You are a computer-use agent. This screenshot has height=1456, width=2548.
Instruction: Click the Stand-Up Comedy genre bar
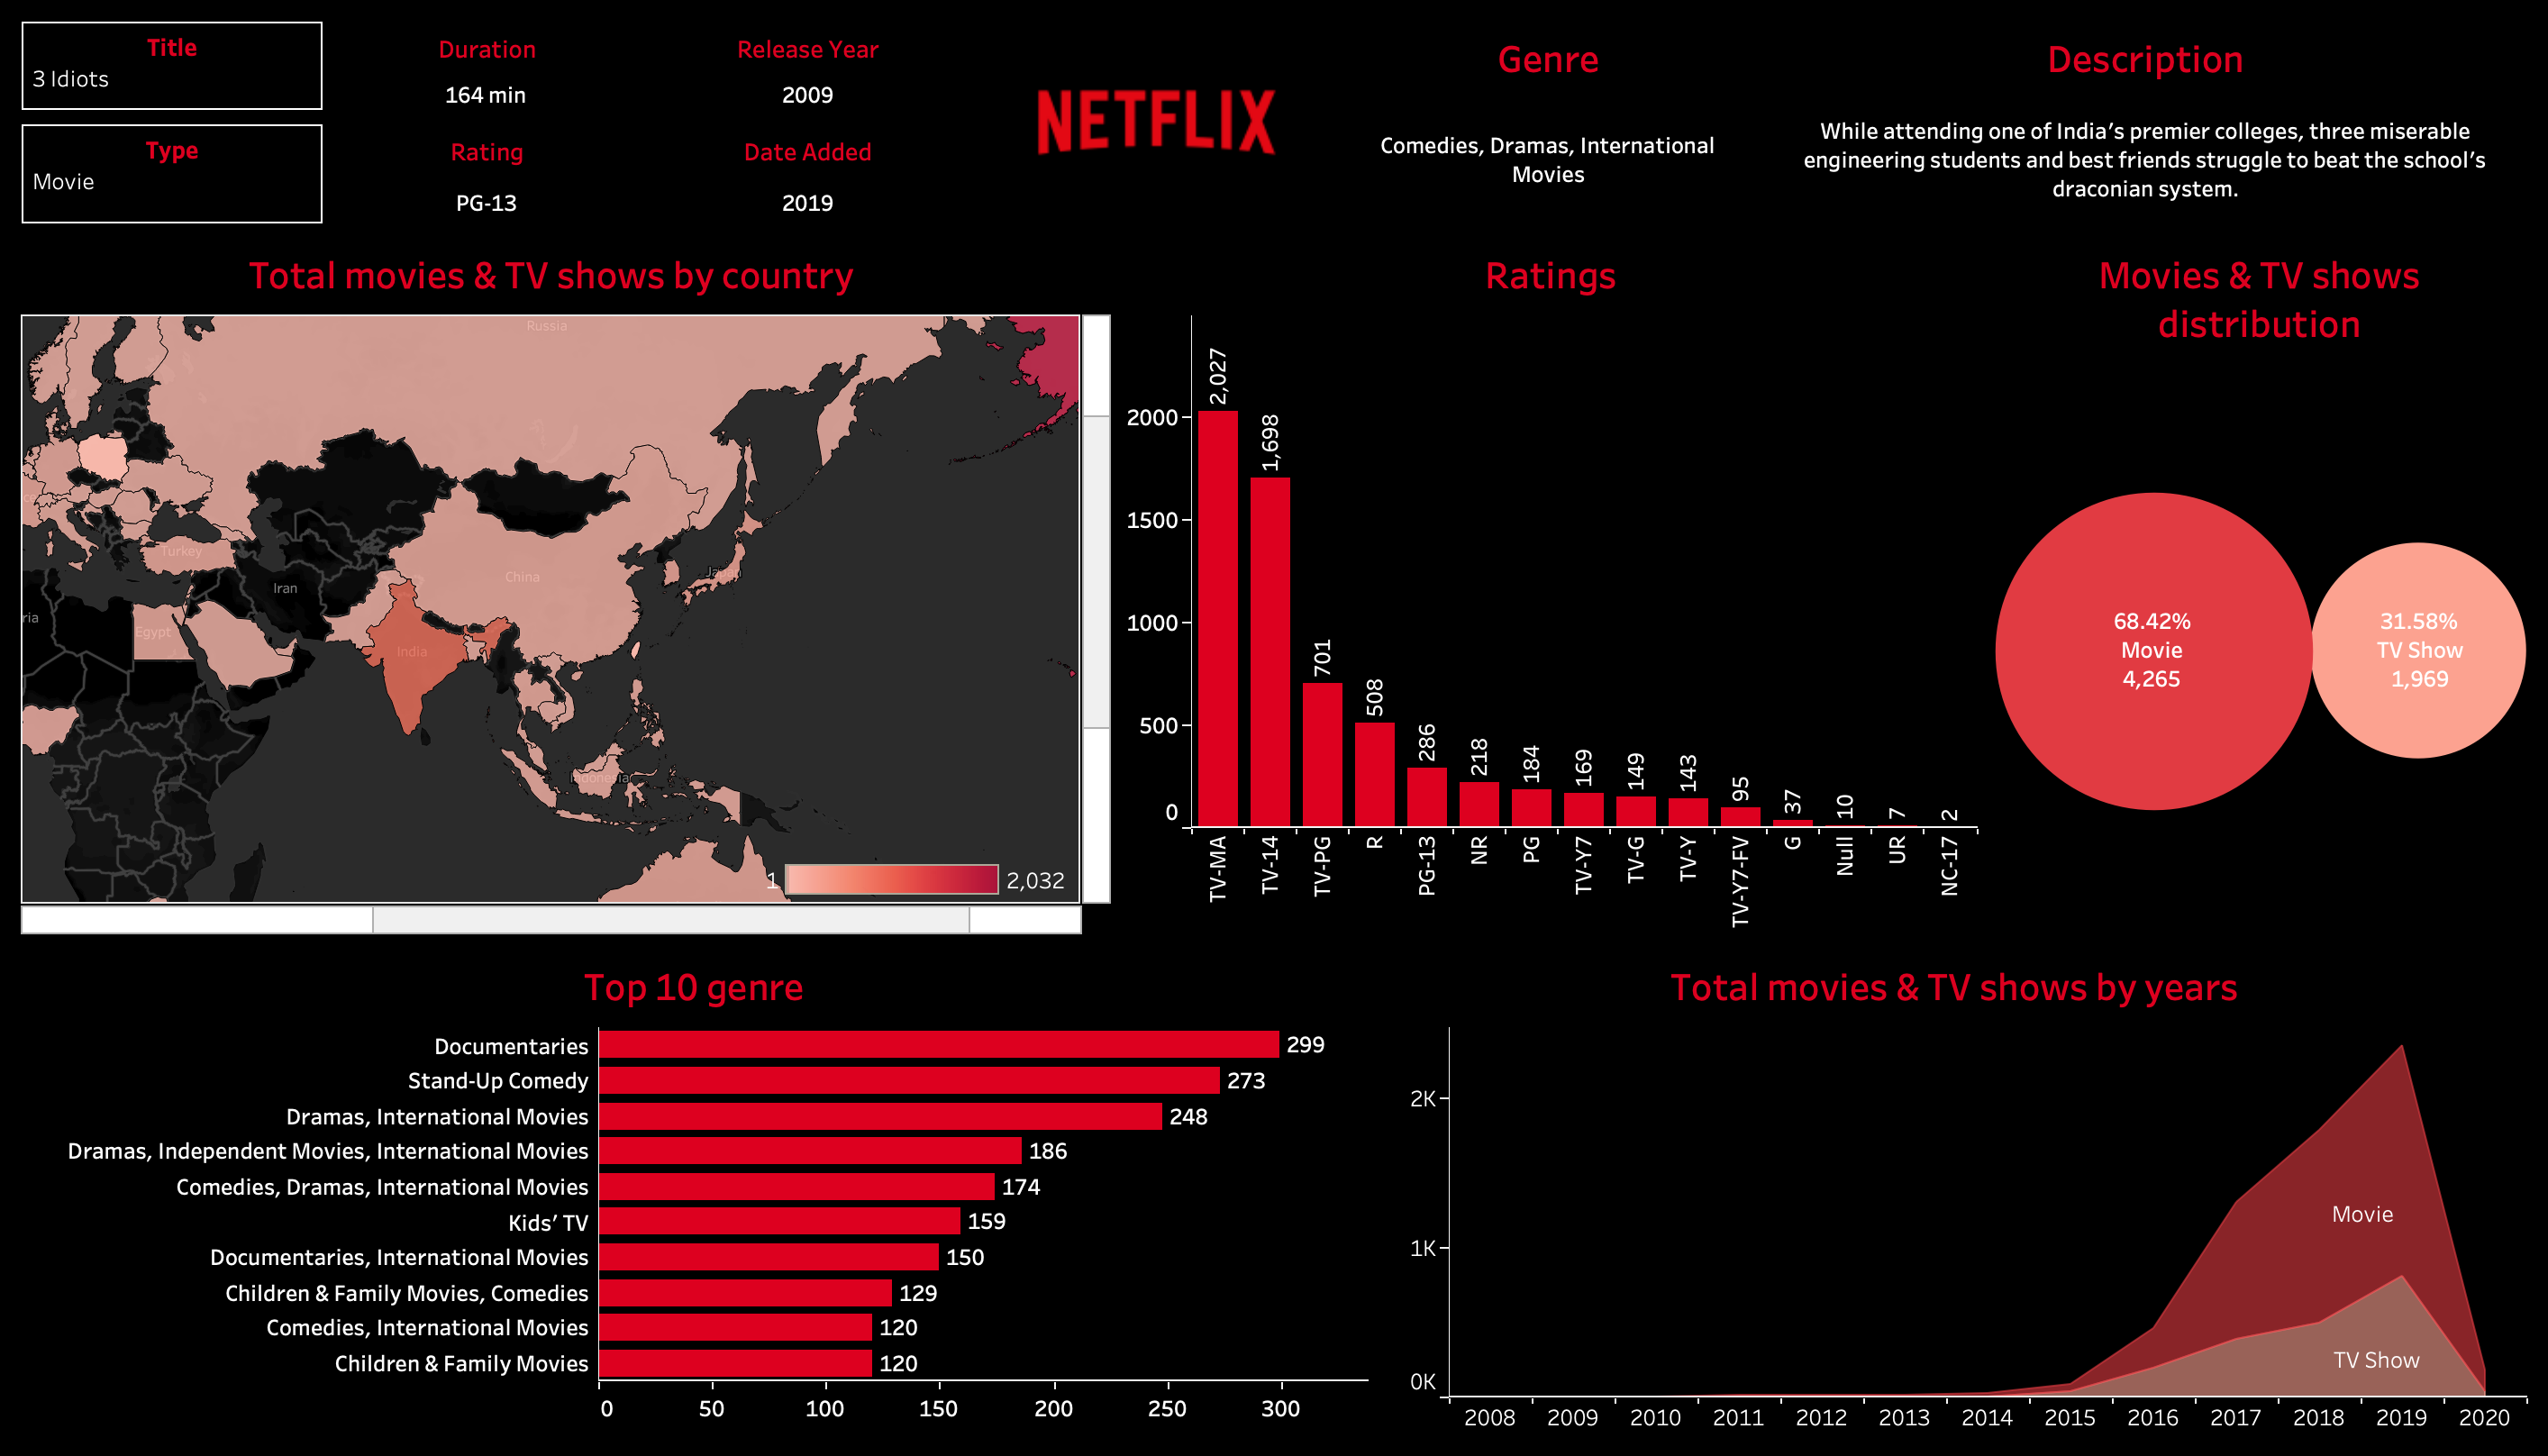click(x=910, y=1080)
